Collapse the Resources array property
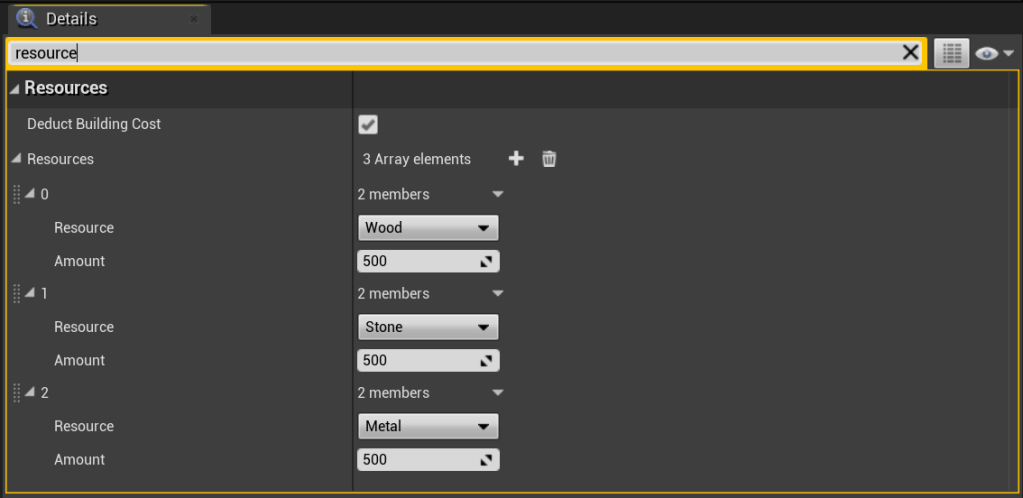 (x=16, y=159)
